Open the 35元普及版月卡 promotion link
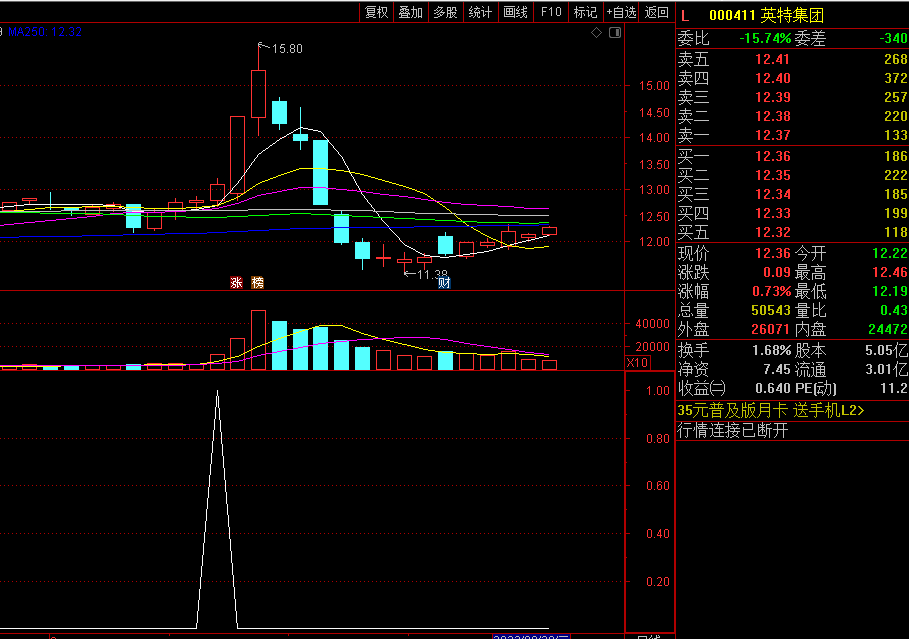The image size is (909, 639). [x=771, y=411]
